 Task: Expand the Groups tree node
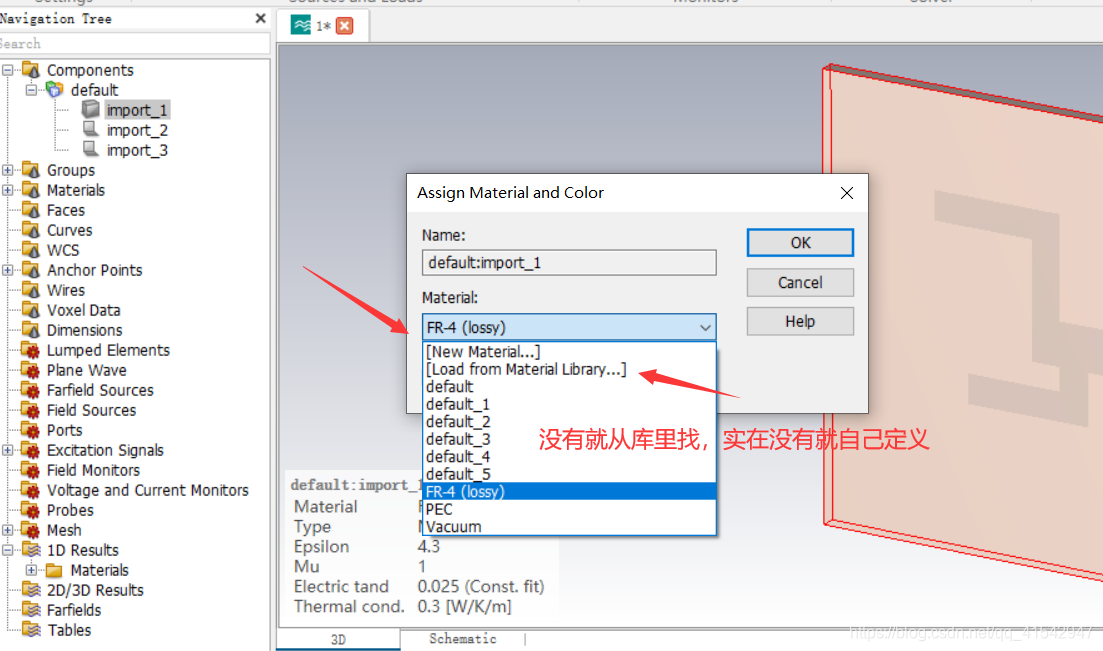[8, 170]
